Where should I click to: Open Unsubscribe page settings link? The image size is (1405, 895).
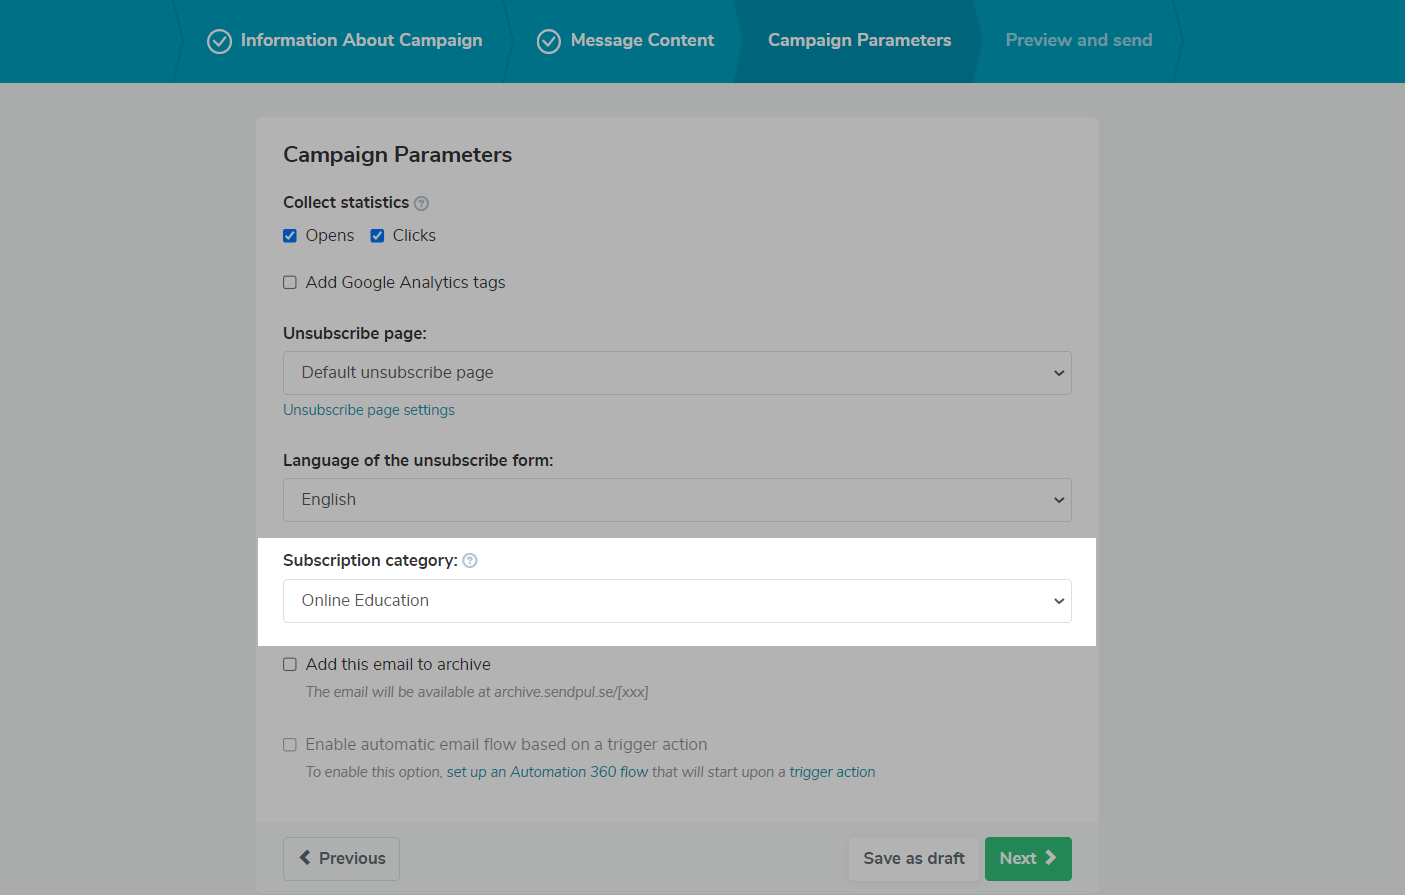(x=369, y=410)
